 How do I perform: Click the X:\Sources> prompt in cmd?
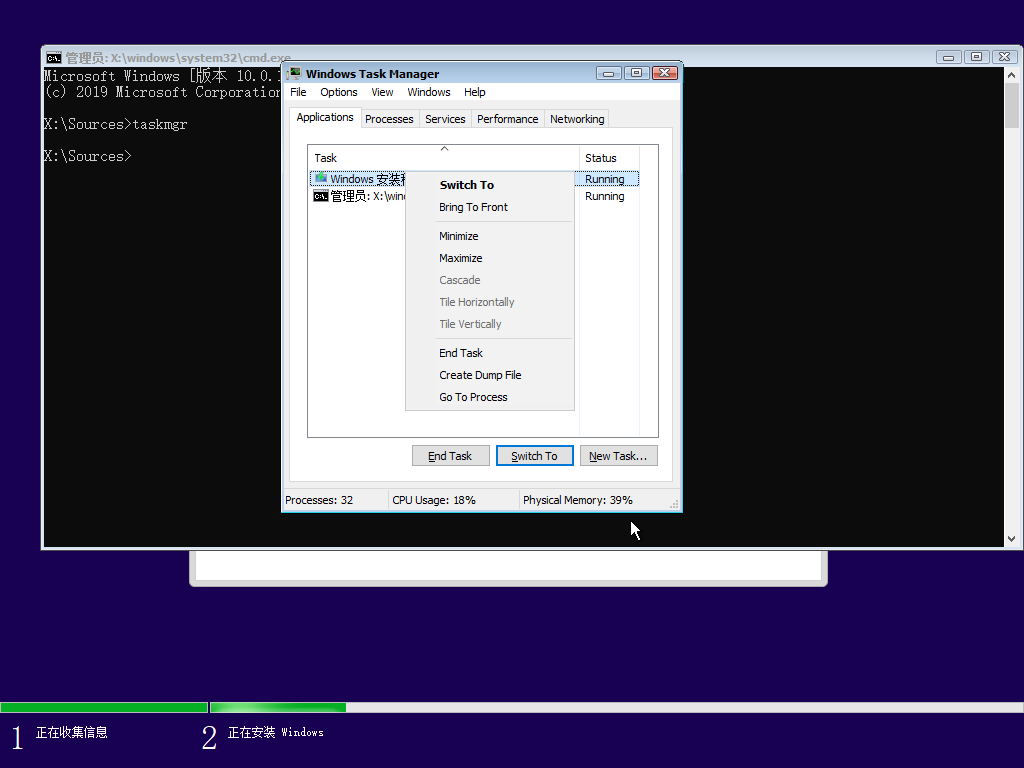click(x=88, y=156)
